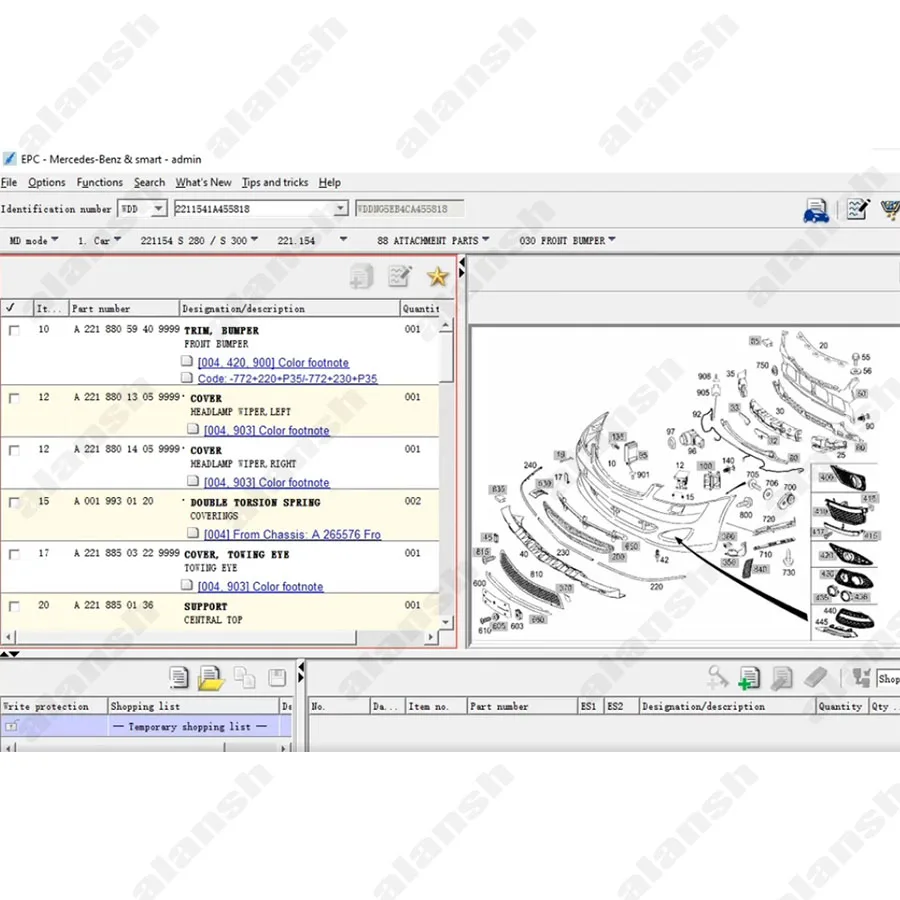Open footnote icon for HEADLAMP WIPER, RIGHT cover

pos(193,481)
